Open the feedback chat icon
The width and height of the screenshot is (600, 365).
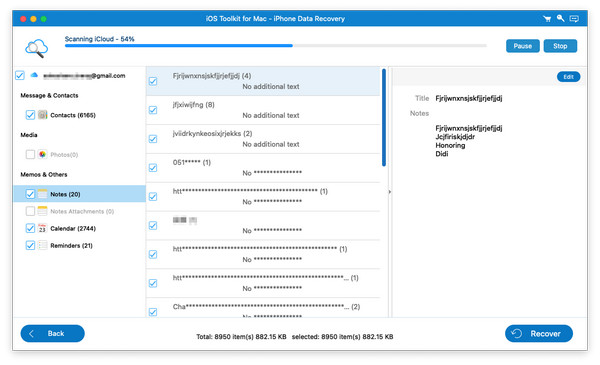tap(574, 18)
